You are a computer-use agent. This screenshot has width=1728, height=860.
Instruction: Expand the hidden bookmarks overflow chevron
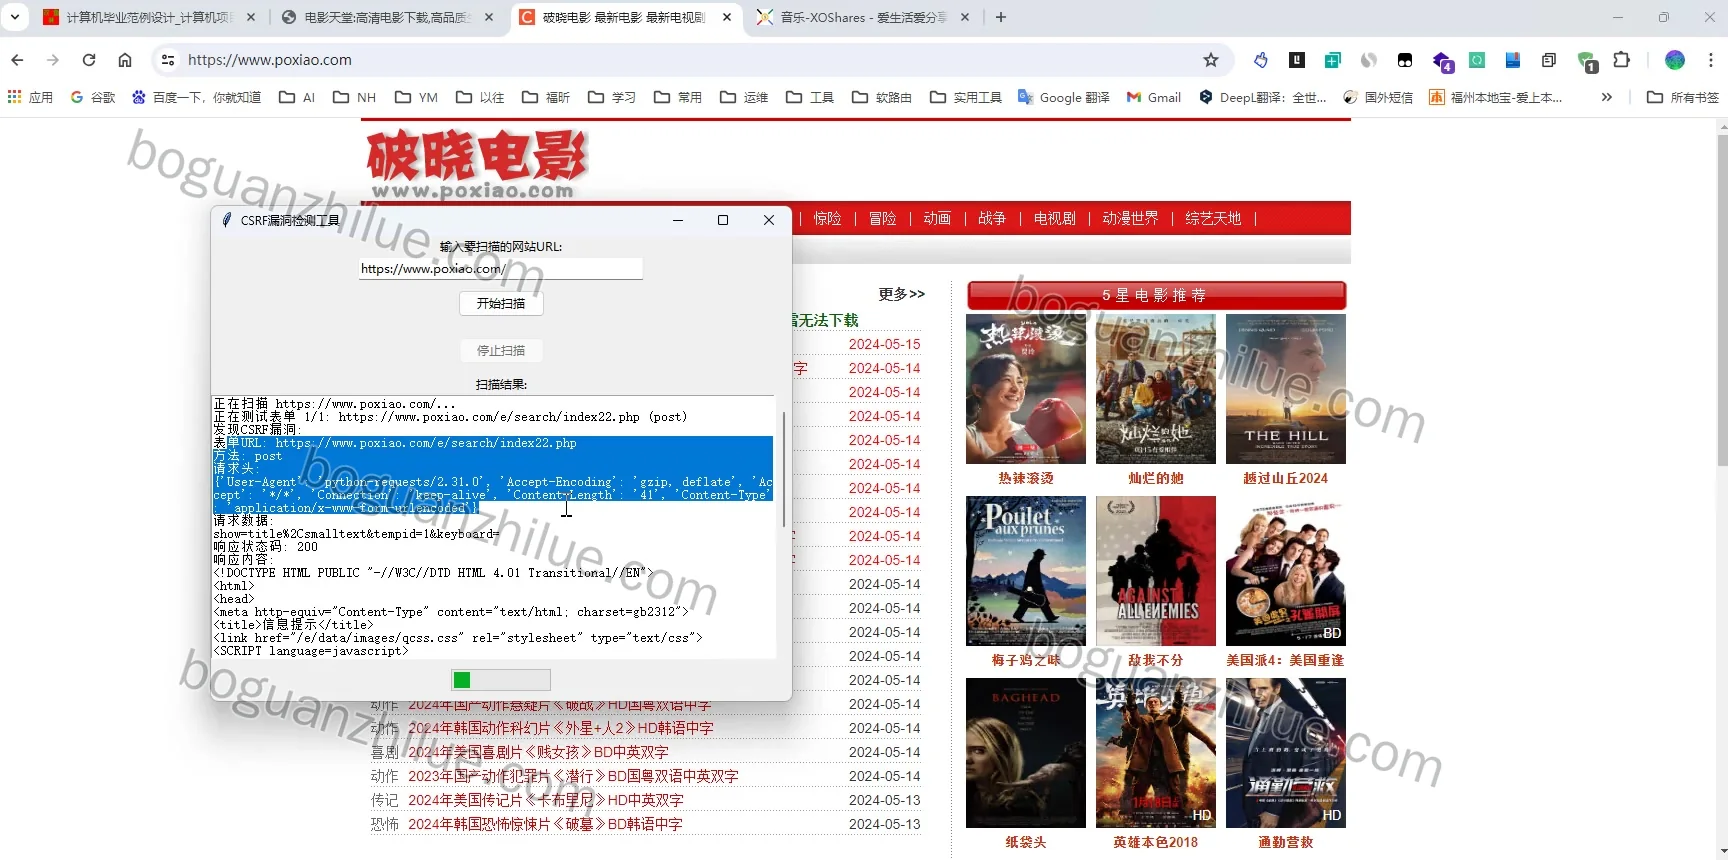click(1607, 97)
